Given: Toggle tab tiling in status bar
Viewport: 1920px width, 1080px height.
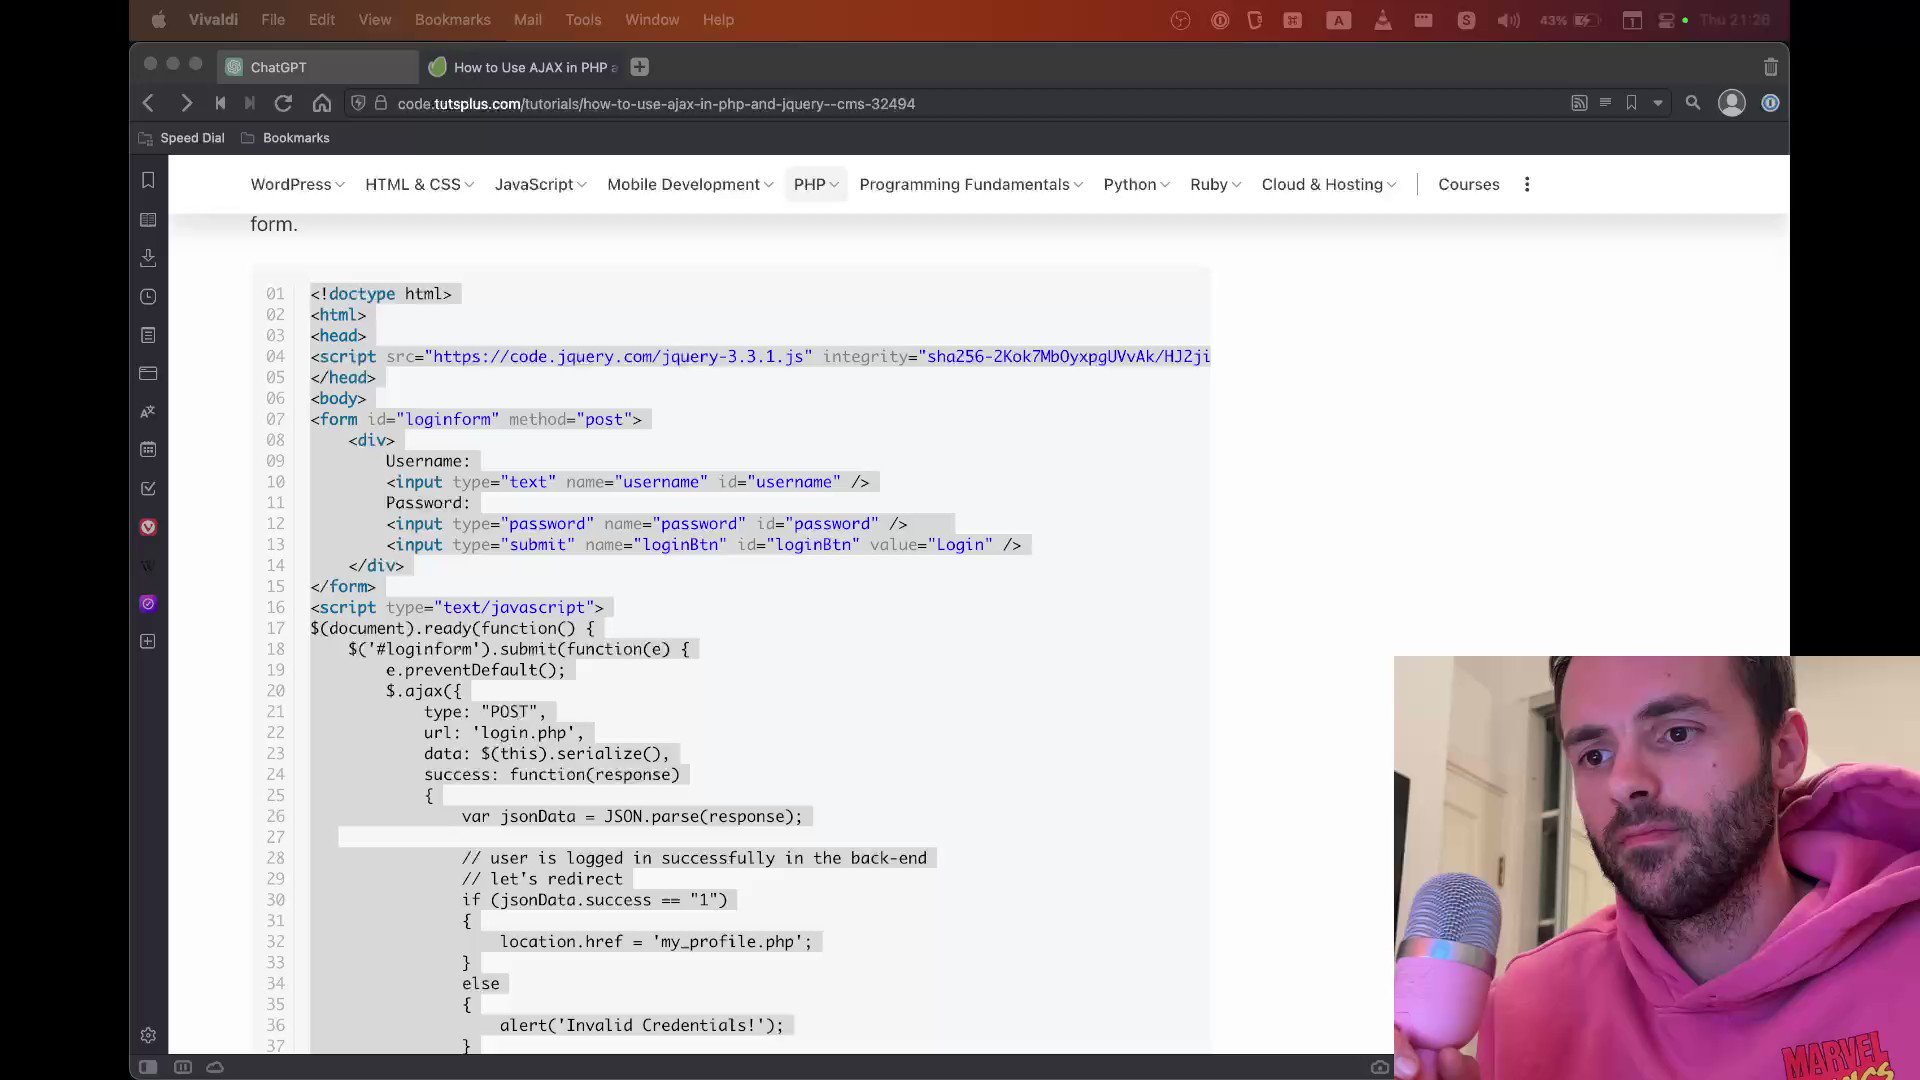Looking at the screenshot, I should pos(183,1067).
